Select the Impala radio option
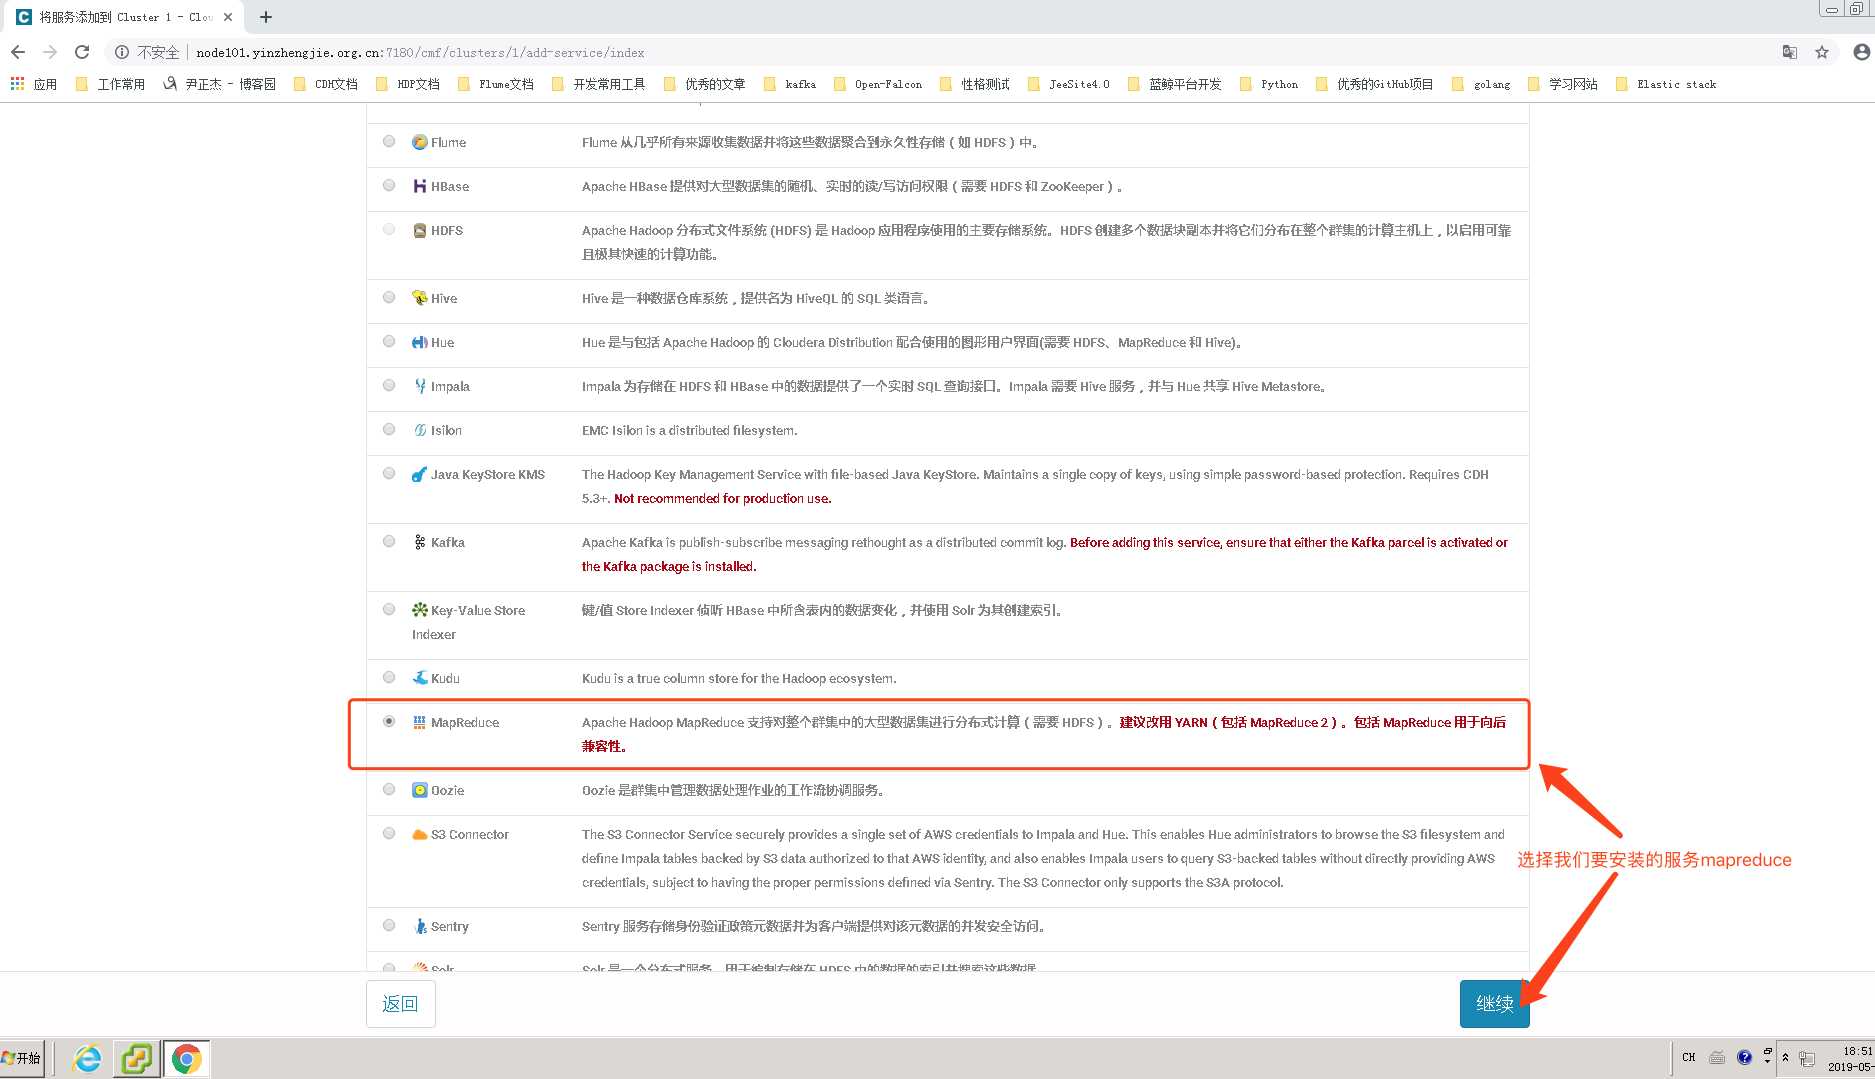 coord(389,385)
